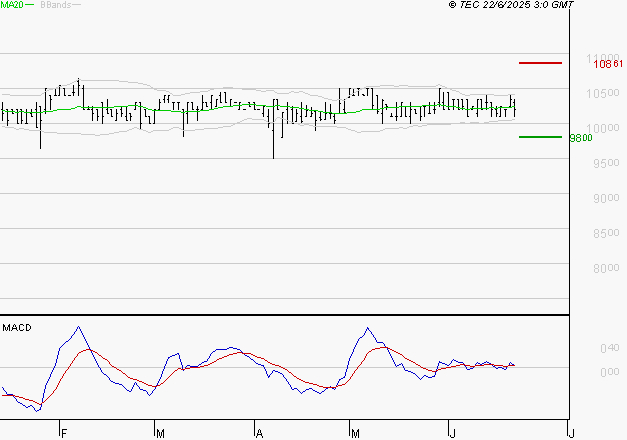
Task: Click the green support line at 9800
Action: click(540, 137)
